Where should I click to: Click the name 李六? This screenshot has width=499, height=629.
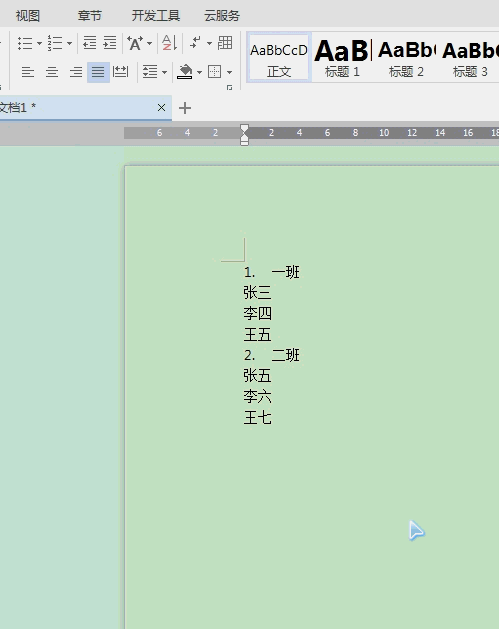tap(258, 397)
